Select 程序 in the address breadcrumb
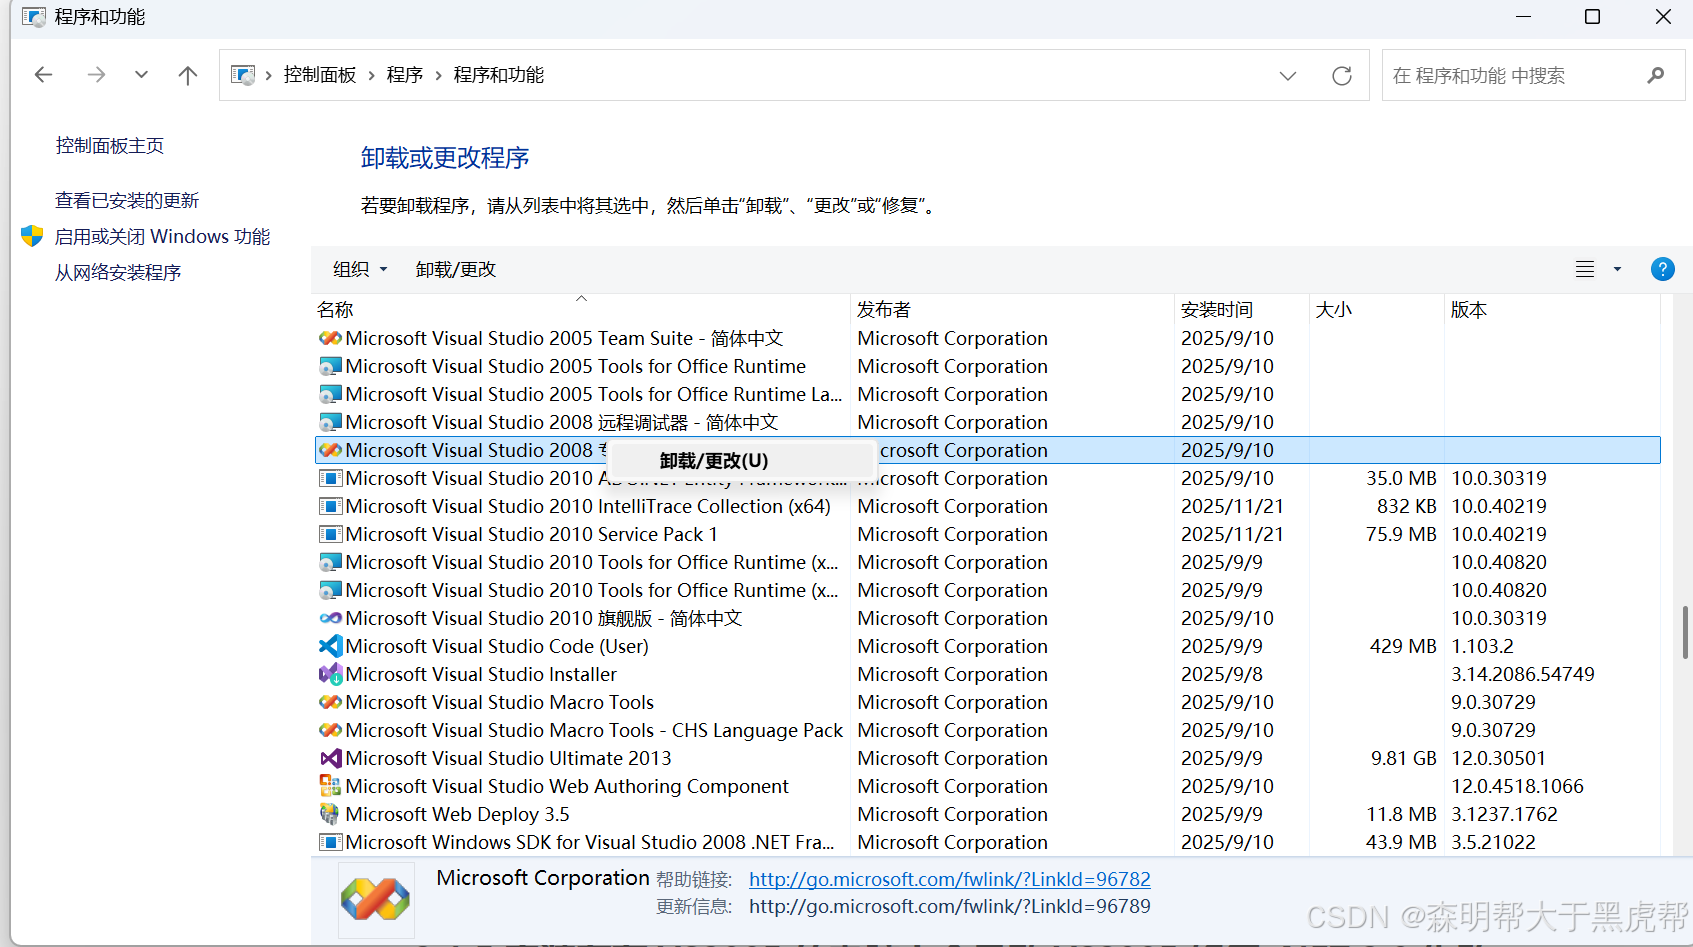1693x947 pixels. coord(405,75)
